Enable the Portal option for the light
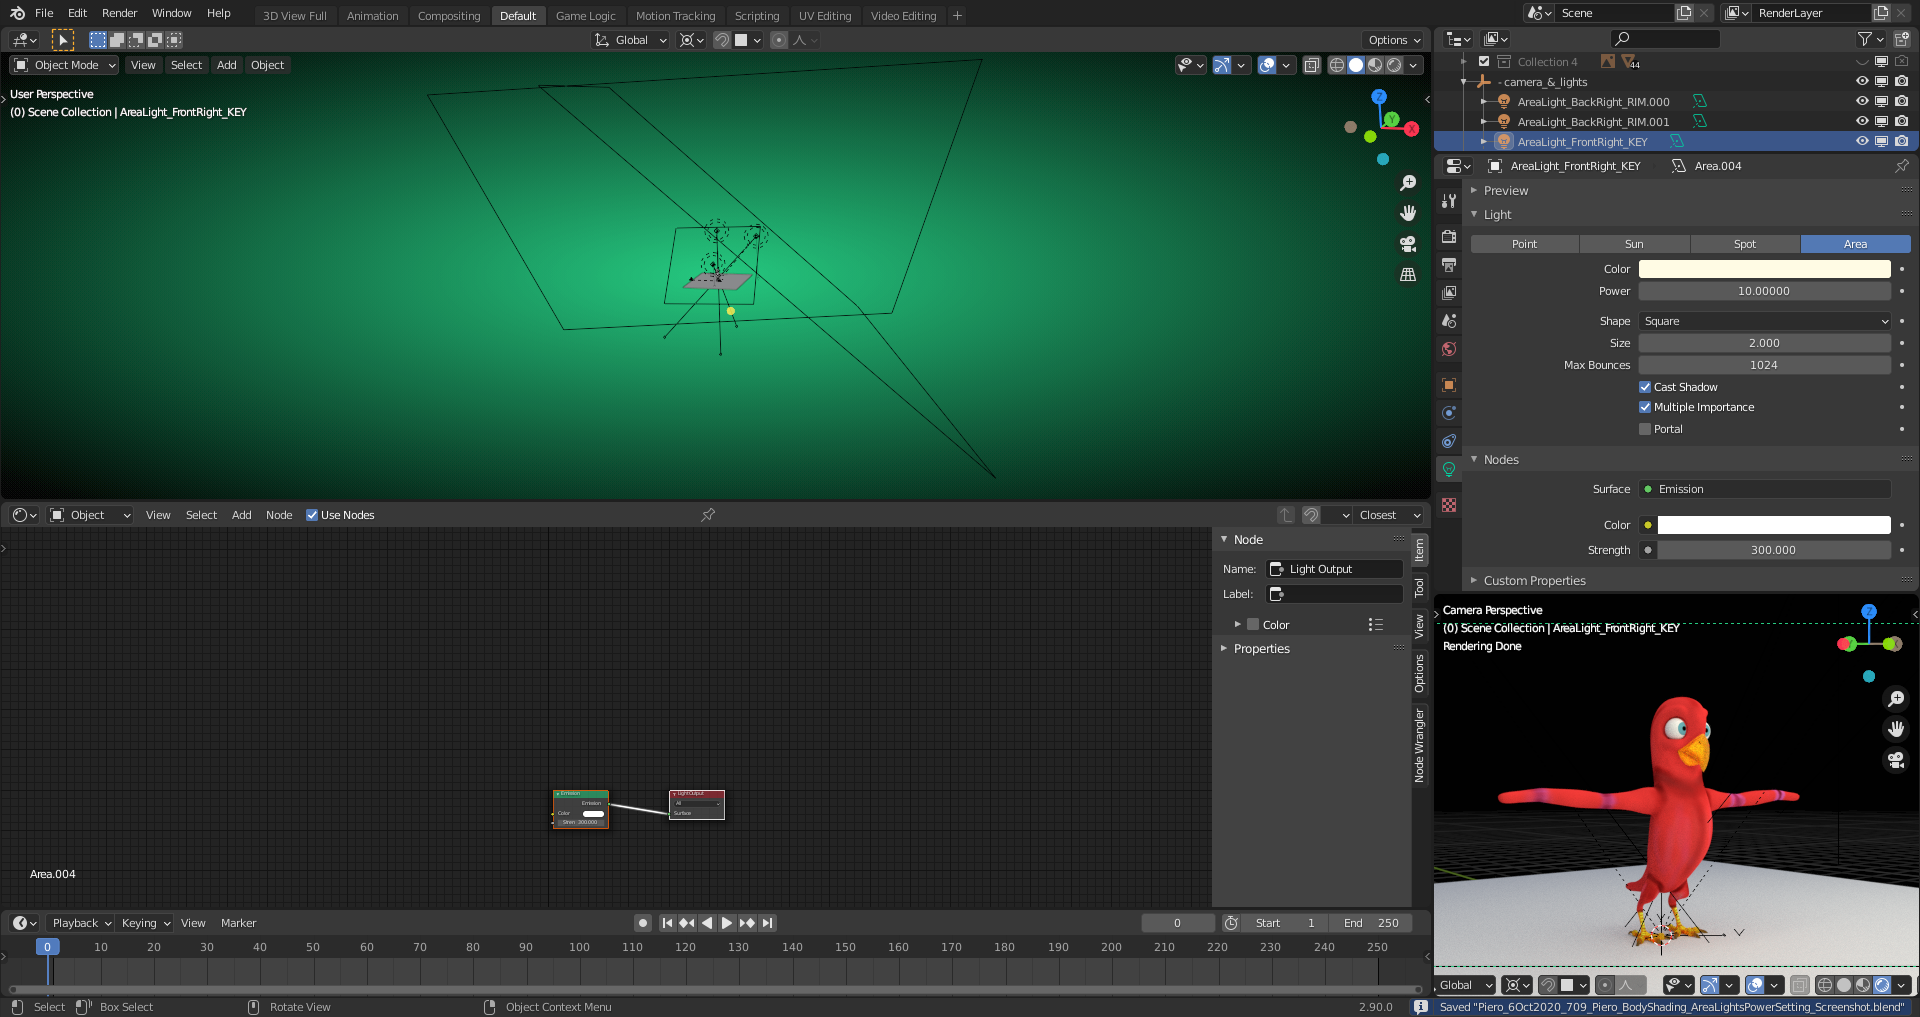1920x1017 pixels. 1645,429
